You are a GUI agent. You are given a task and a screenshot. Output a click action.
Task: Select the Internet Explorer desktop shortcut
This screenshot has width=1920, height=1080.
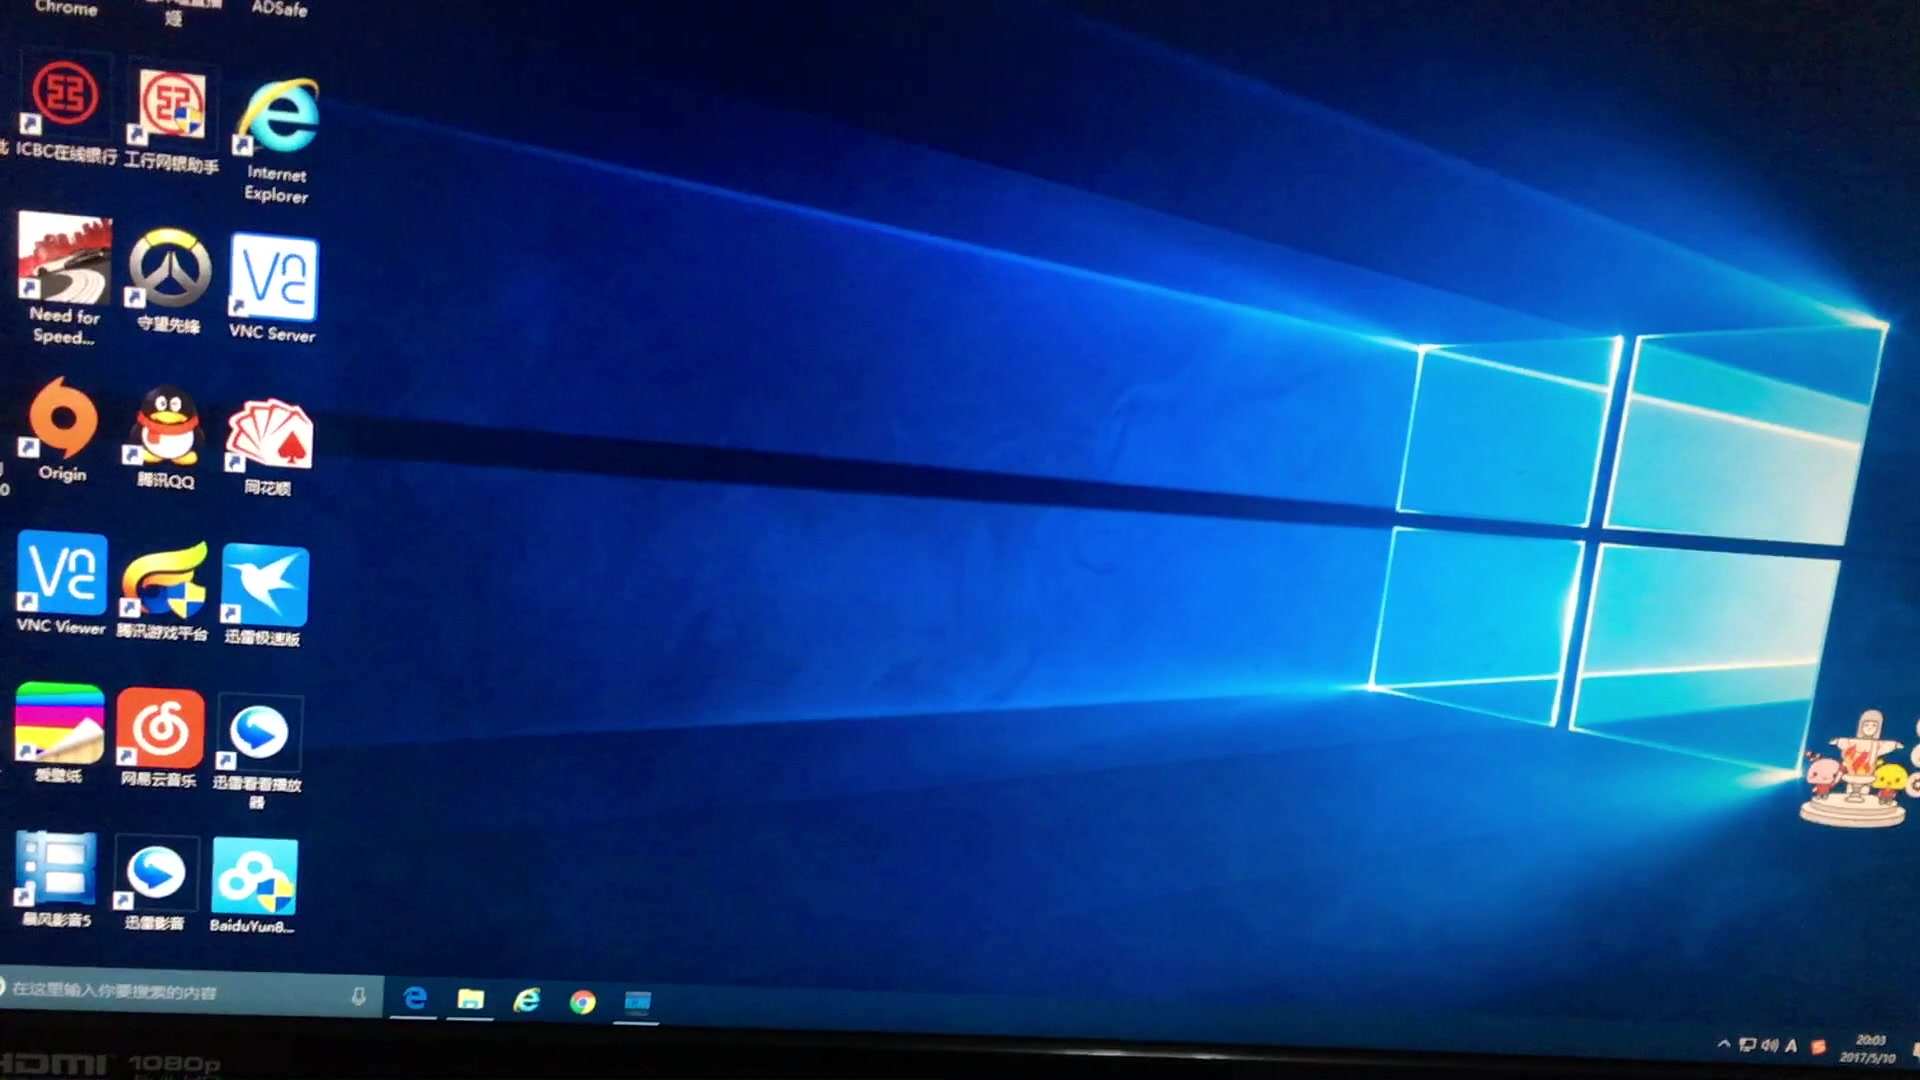[278, 140]
